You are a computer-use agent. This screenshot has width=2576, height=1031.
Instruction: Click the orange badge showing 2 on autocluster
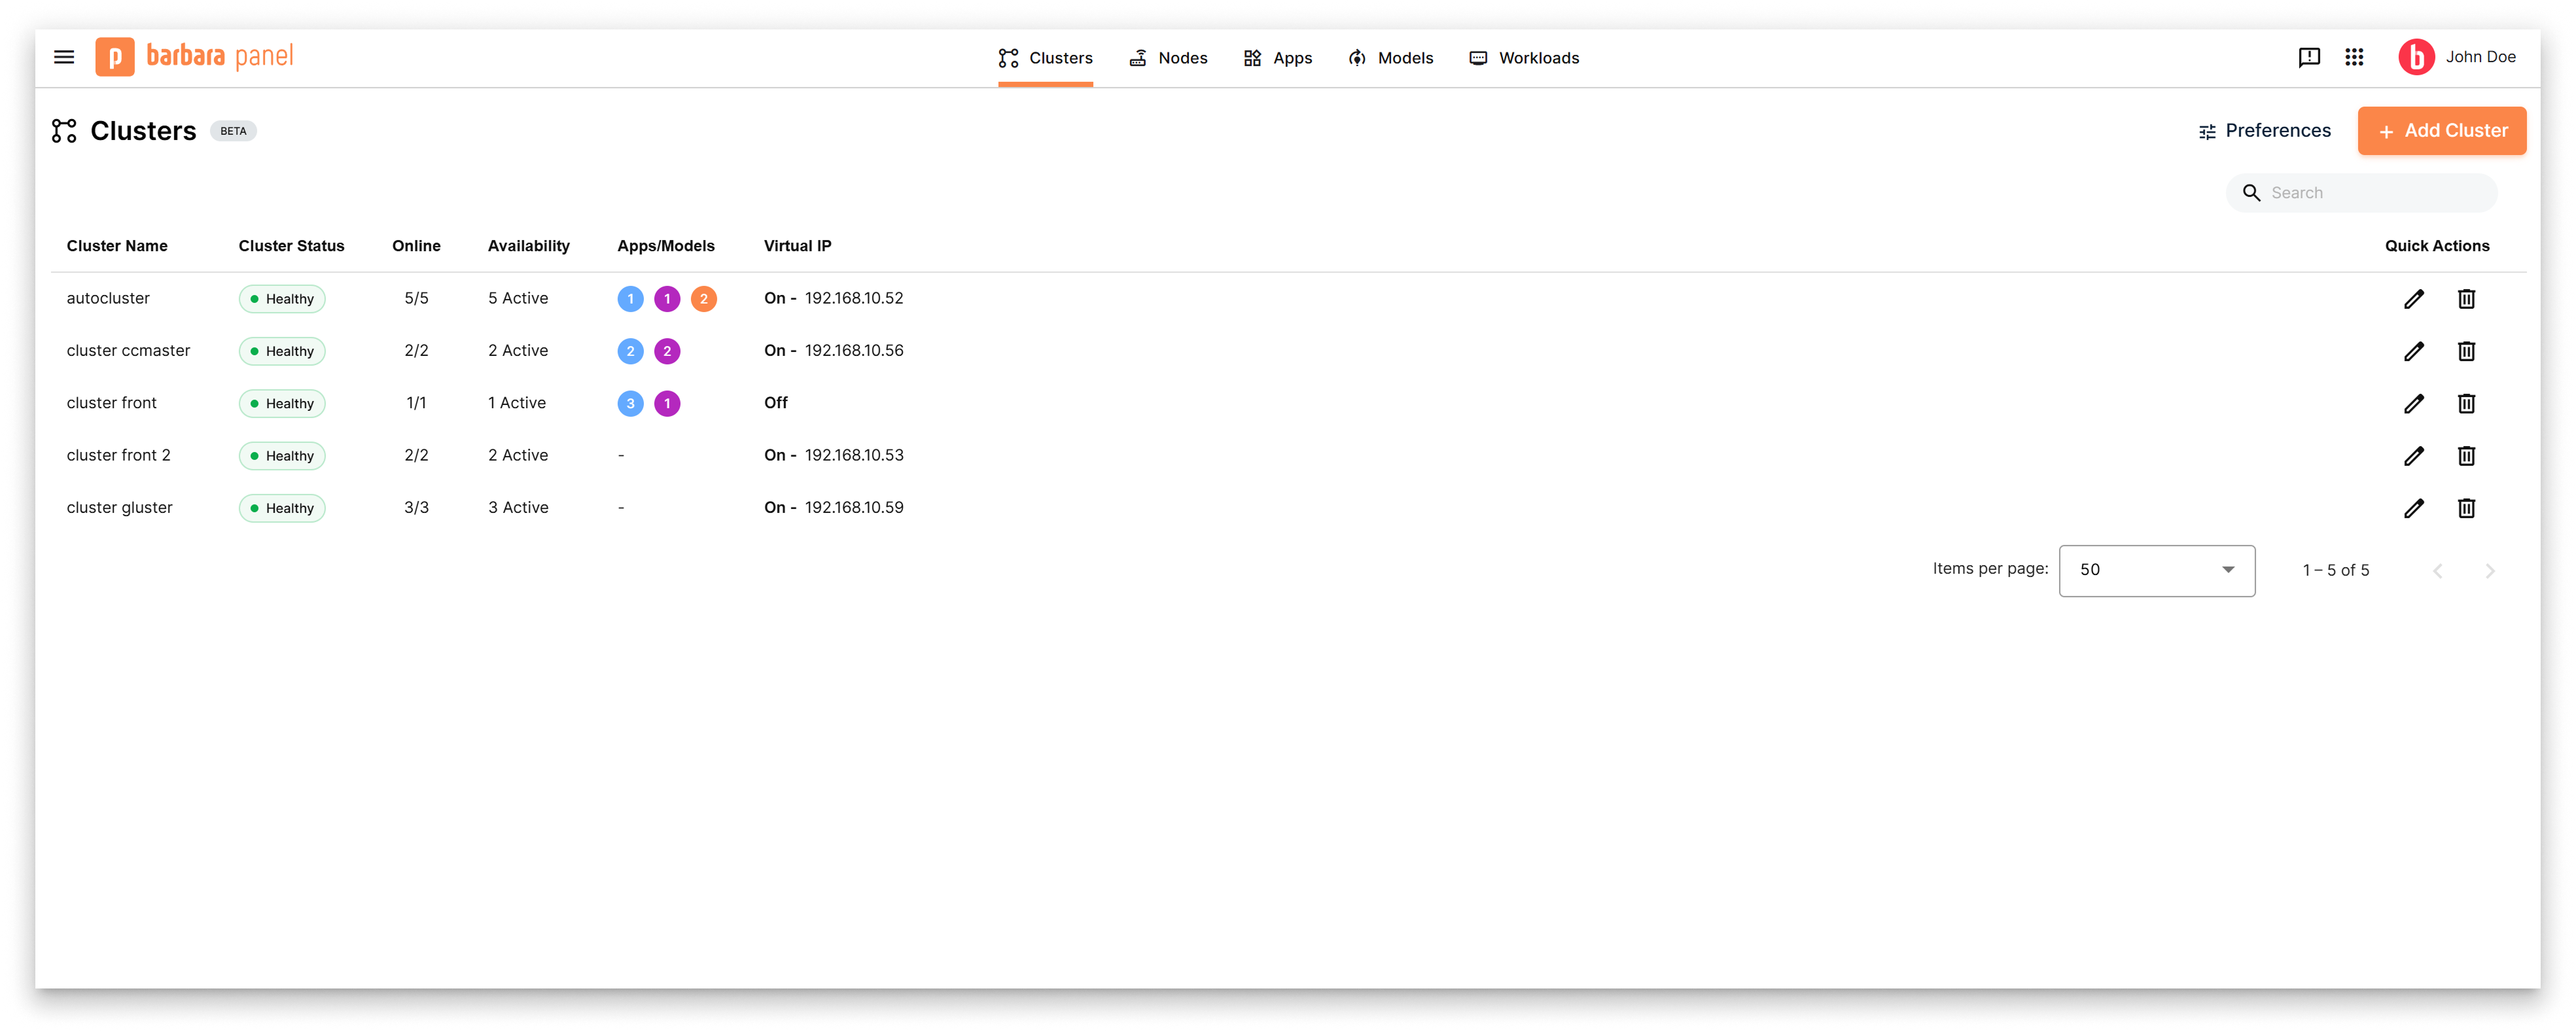[x=704, y=298]
